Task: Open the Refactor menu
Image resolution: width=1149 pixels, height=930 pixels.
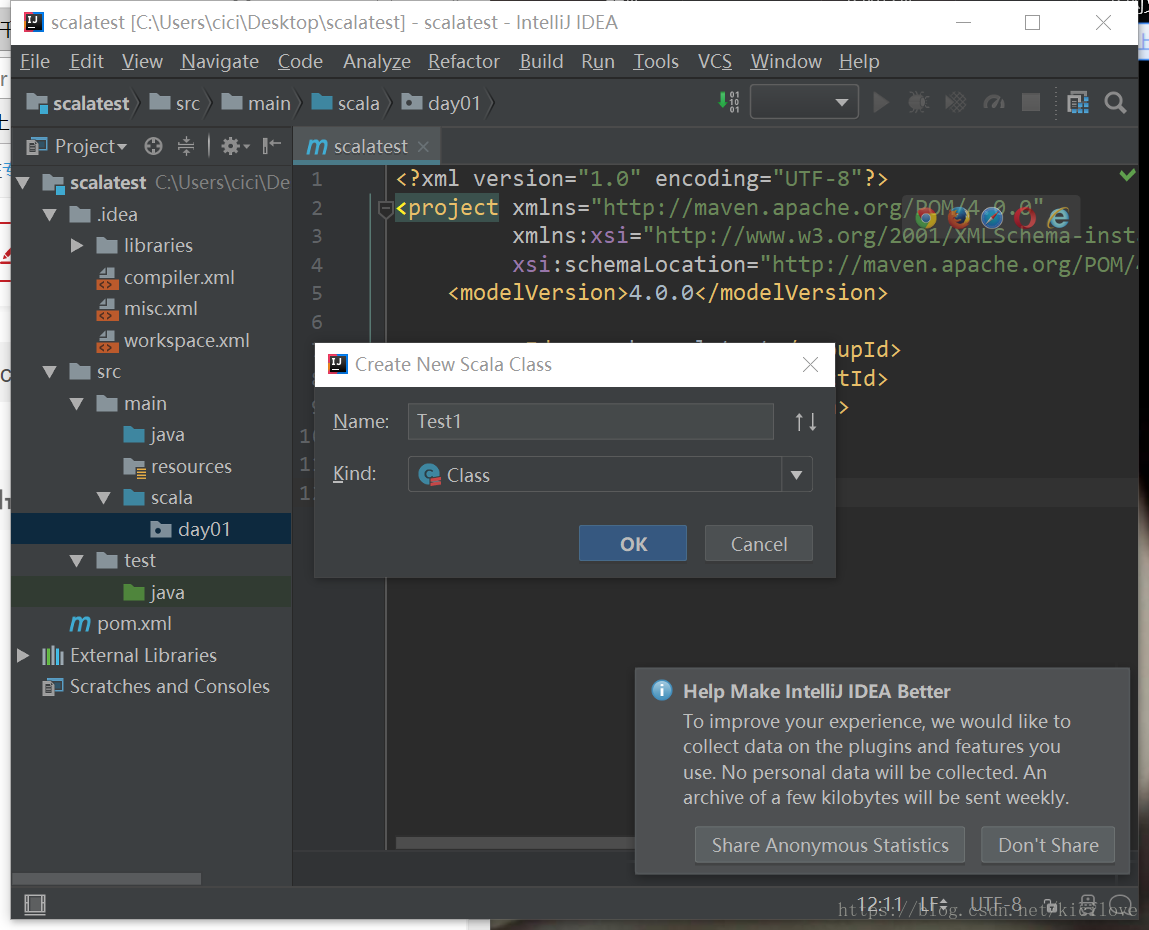Action: click(464, 62)
